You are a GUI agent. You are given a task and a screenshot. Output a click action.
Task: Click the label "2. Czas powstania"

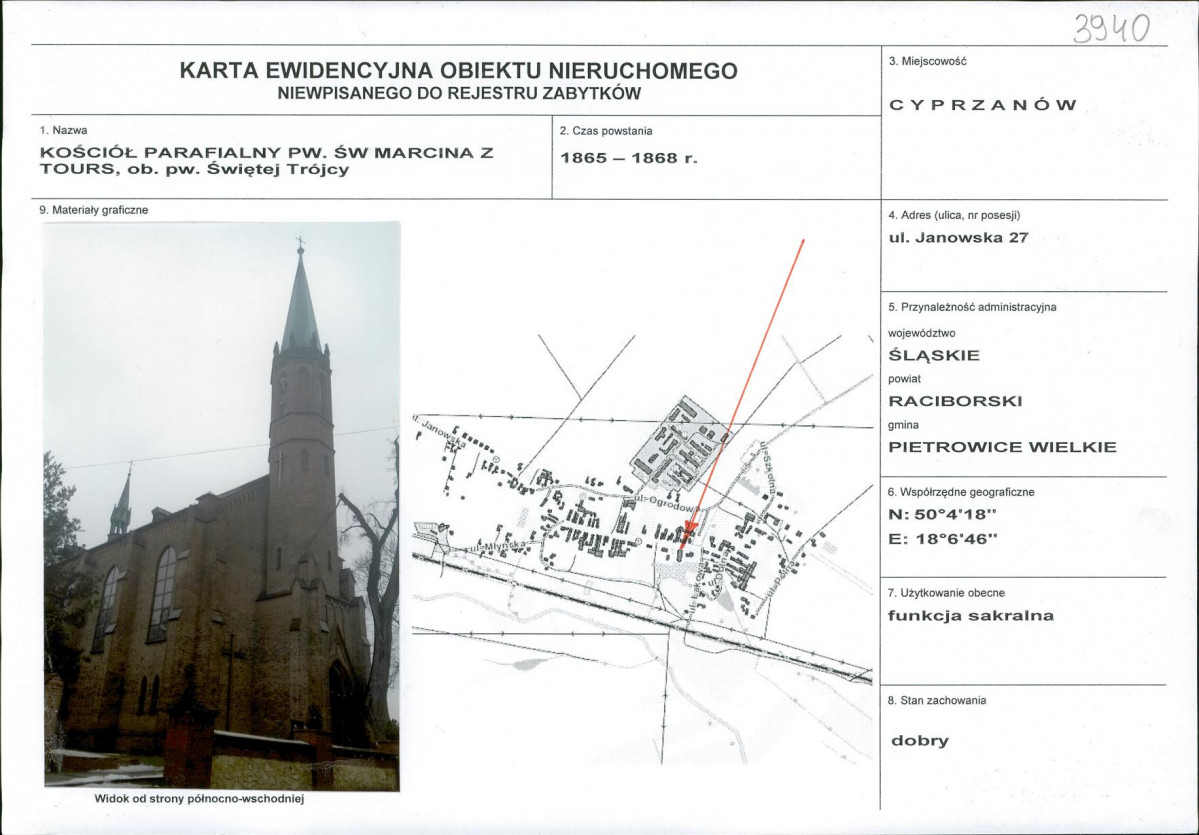pyautogui.click(x=606, y=131)
